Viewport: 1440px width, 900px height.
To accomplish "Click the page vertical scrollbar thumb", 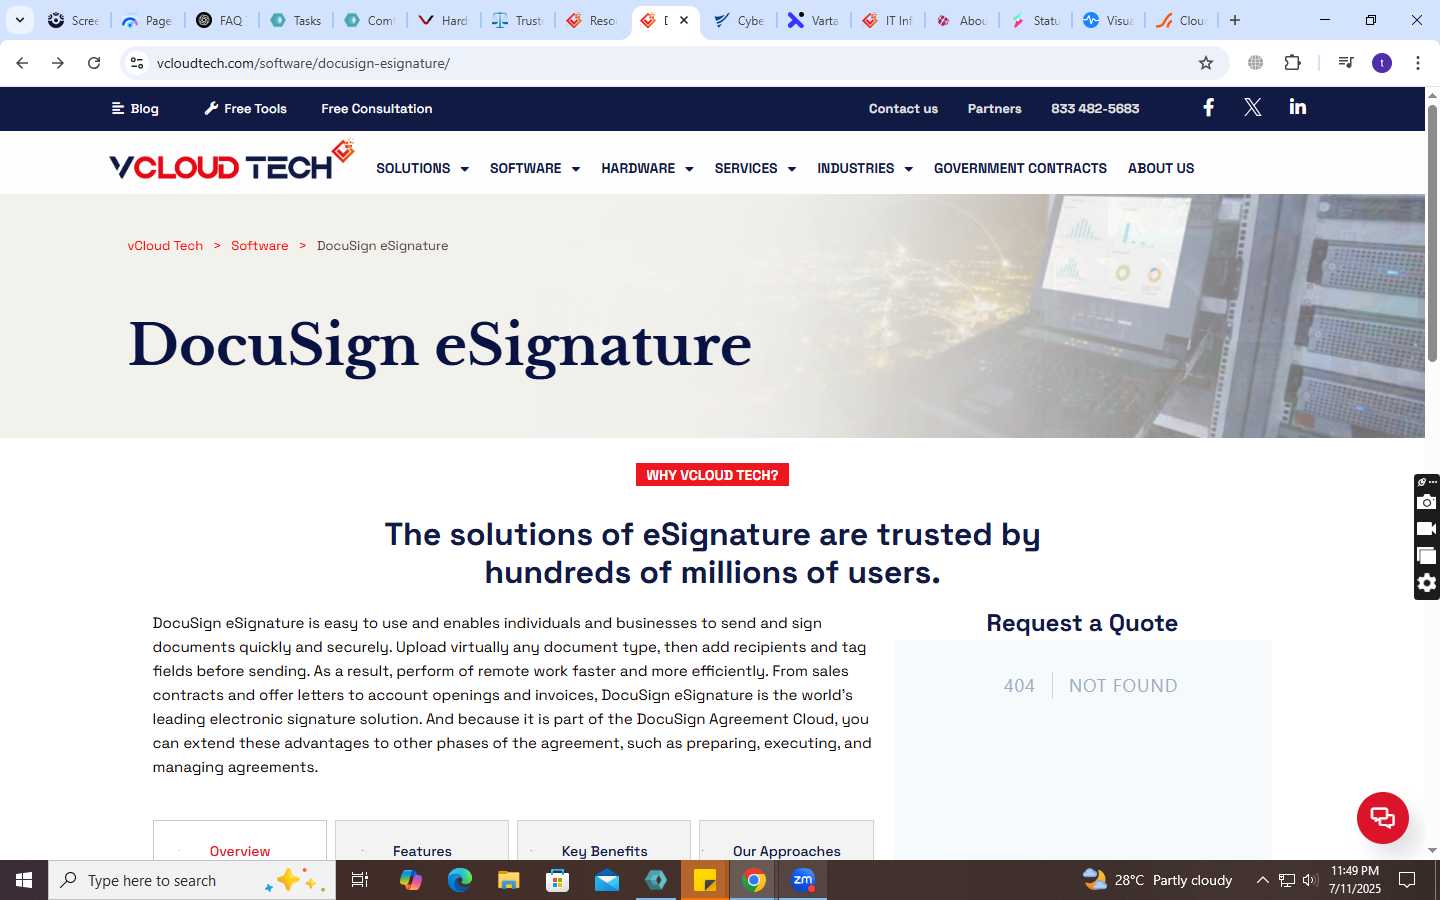I will tap(1432, 232).
